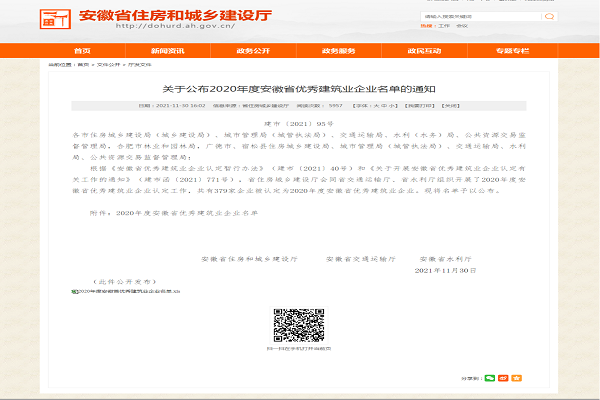
Task: Click the 会议 hot word link
Action: (461, 27)
